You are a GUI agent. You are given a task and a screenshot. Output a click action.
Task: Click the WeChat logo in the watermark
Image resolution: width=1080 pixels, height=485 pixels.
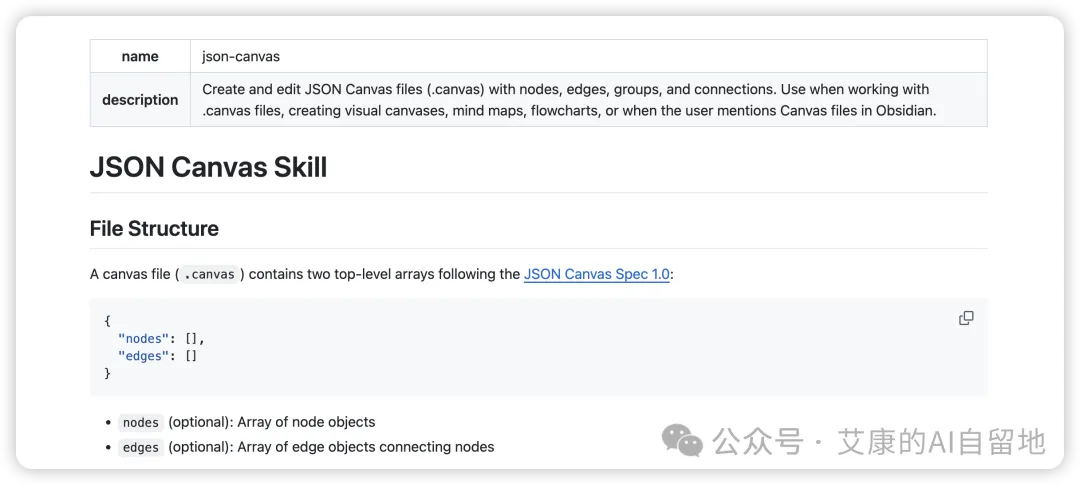(682, 440)
